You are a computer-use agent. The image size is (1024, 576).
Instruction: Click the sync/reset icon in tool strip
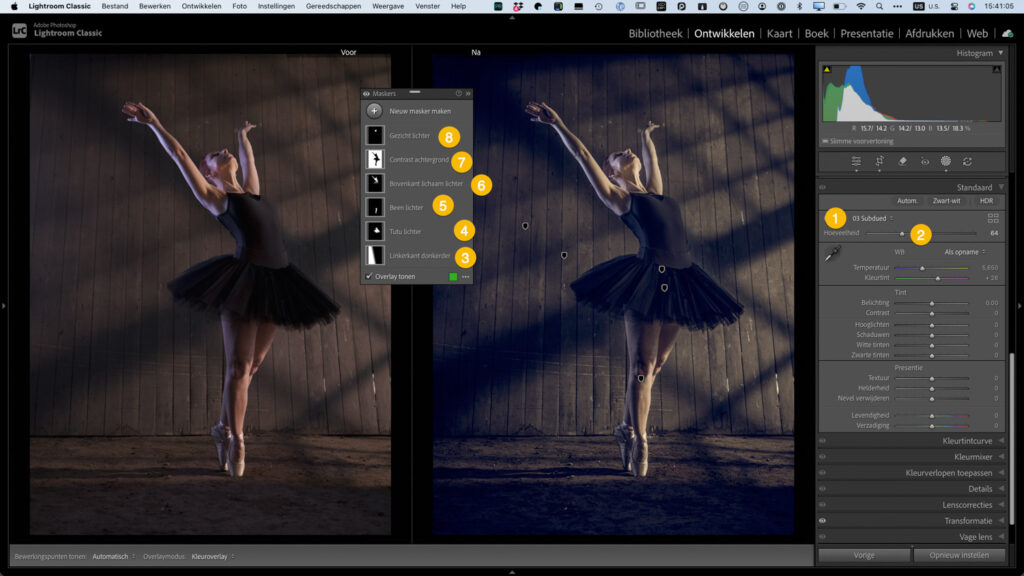coord(967,161)
